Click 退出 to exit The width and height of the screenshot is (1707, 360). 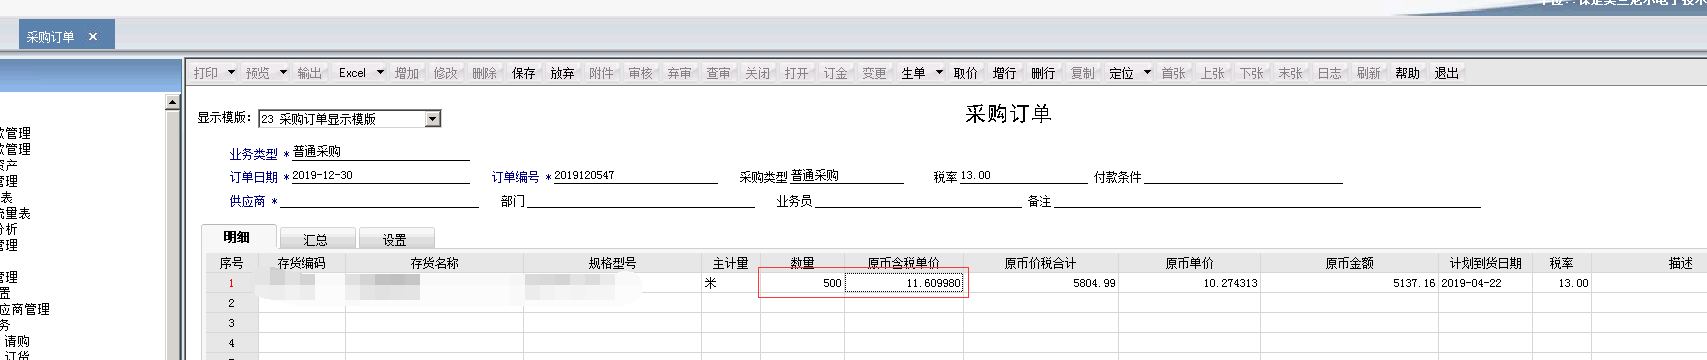pos(1447,73)
